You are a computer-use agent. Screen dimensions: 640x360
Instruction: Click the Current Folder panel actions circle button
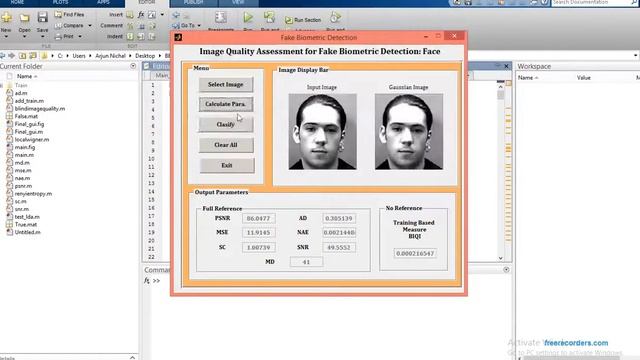pyautogui.click(x=133, y=66)
